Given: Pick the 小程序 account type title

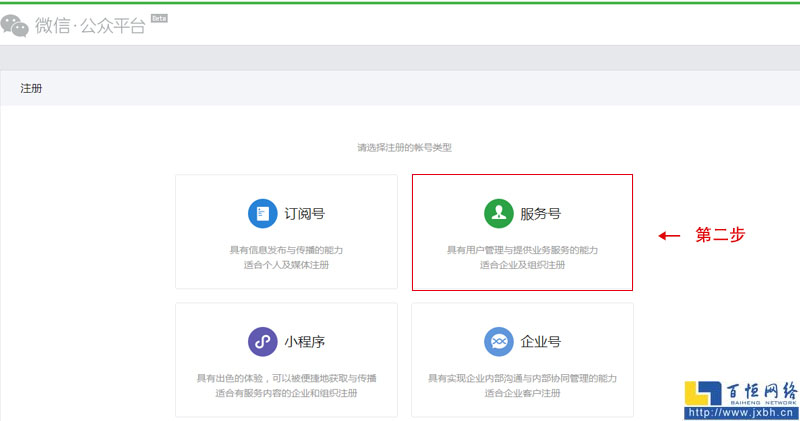Looking at the screenshot, I should pyautogui.click(x=304, y=341).
